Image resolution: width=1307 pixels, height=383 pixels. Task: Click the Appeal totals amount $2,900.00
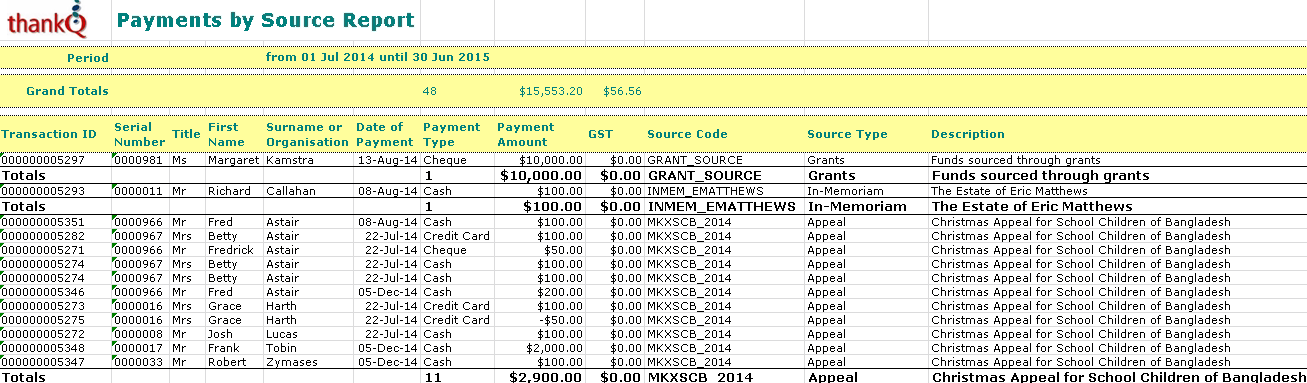point(545,377)
